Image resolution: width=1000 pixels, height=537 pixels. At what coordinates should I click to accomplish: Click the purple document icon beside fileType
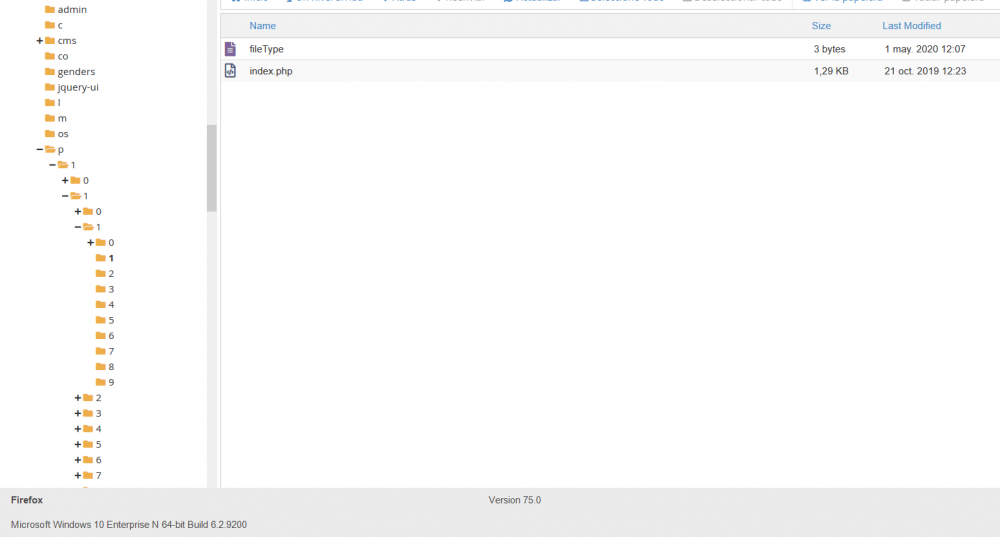[x=230, y=49]
